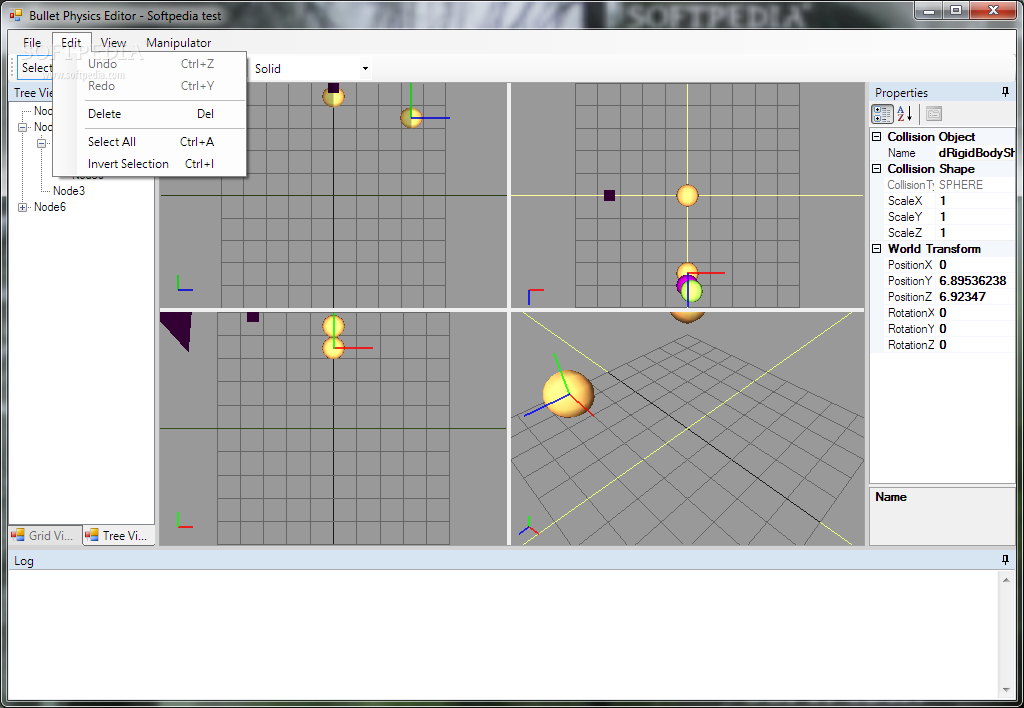
Task: Choose Select All in the Edit menu
Action: (x=150, y=142)
